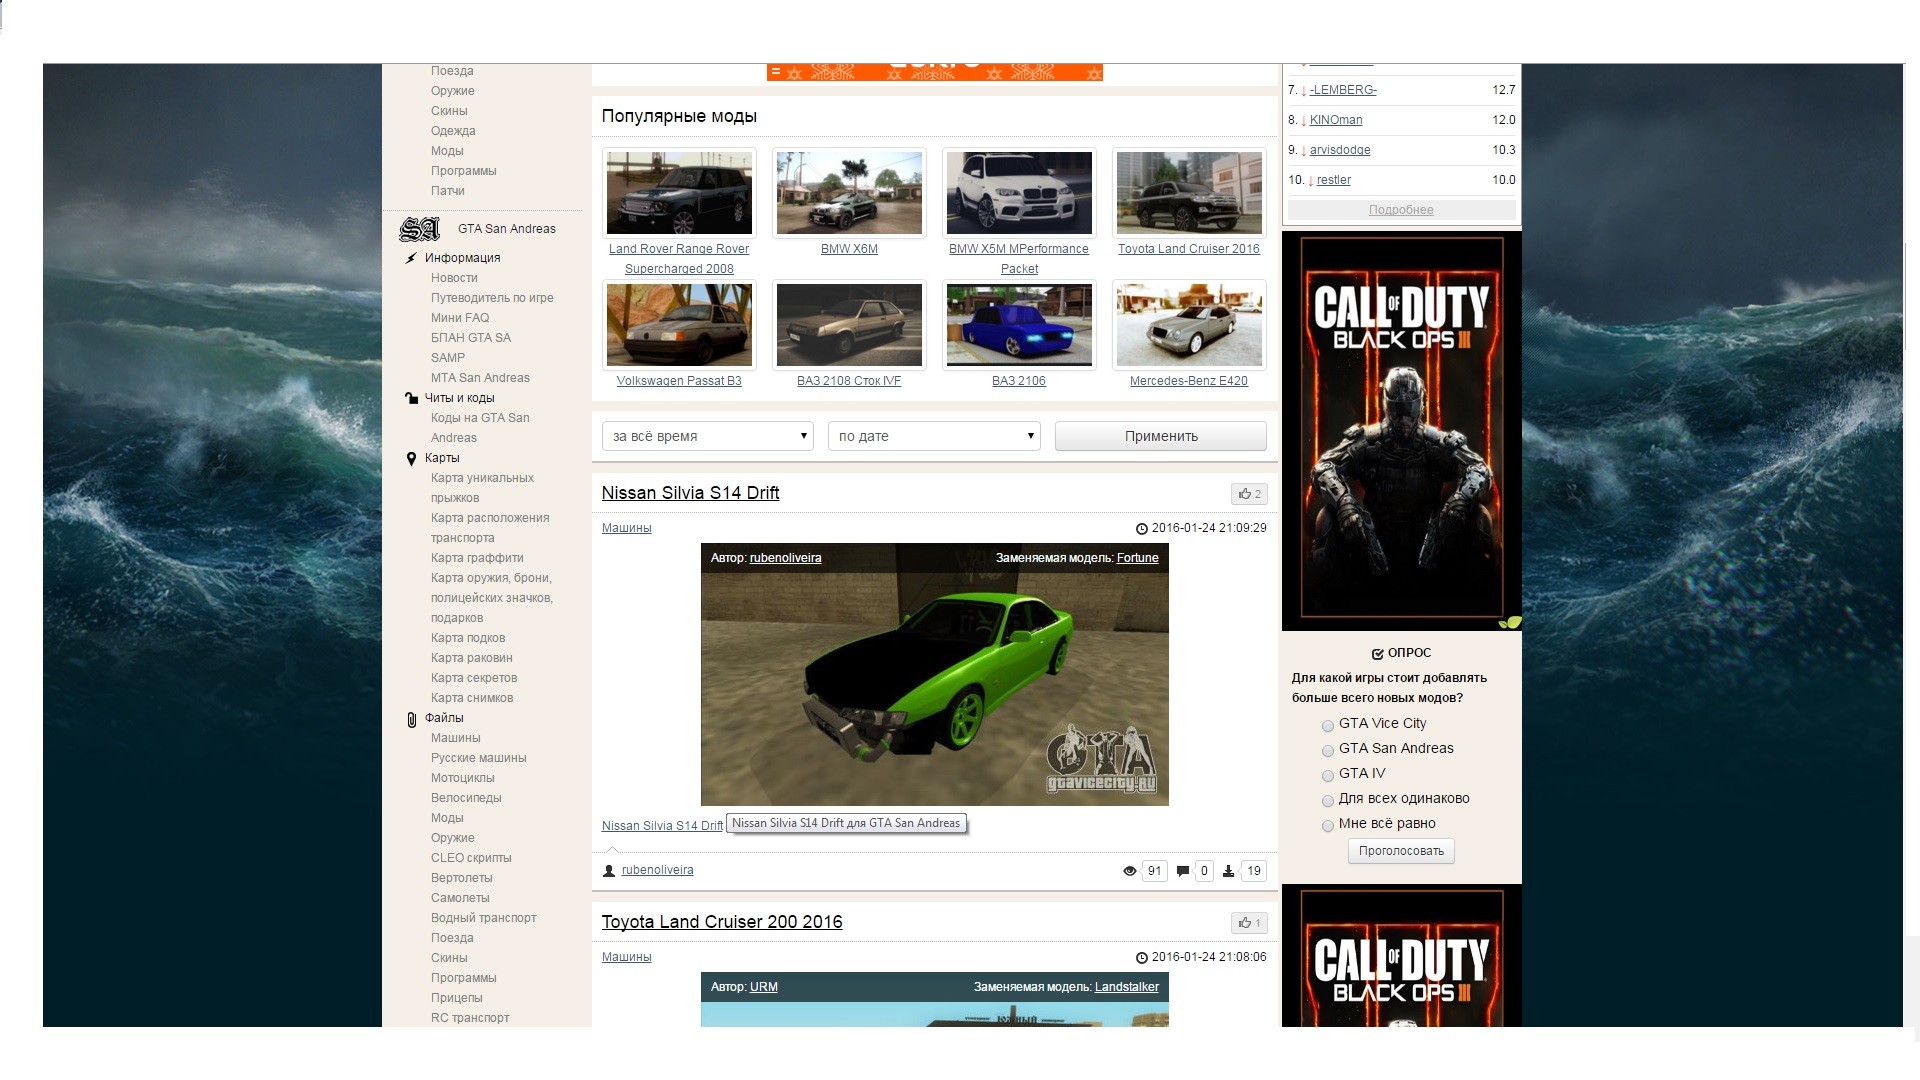Click Подробнее under the user rating list
This screenshot has height=1080, width=1920.
[x=1401, y=210]
